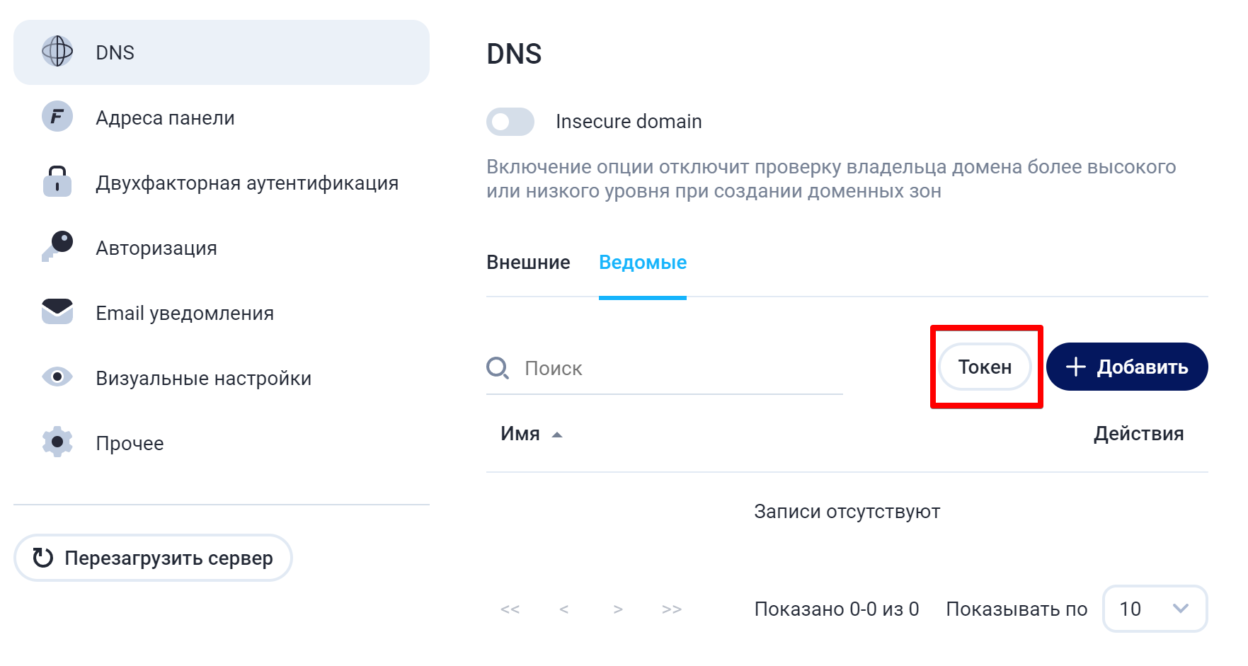Image resolution: width=1248 pixels, height=666 pixels.
Task: Toggle the Insecure domain switch
Action: (x=511, y=122)
